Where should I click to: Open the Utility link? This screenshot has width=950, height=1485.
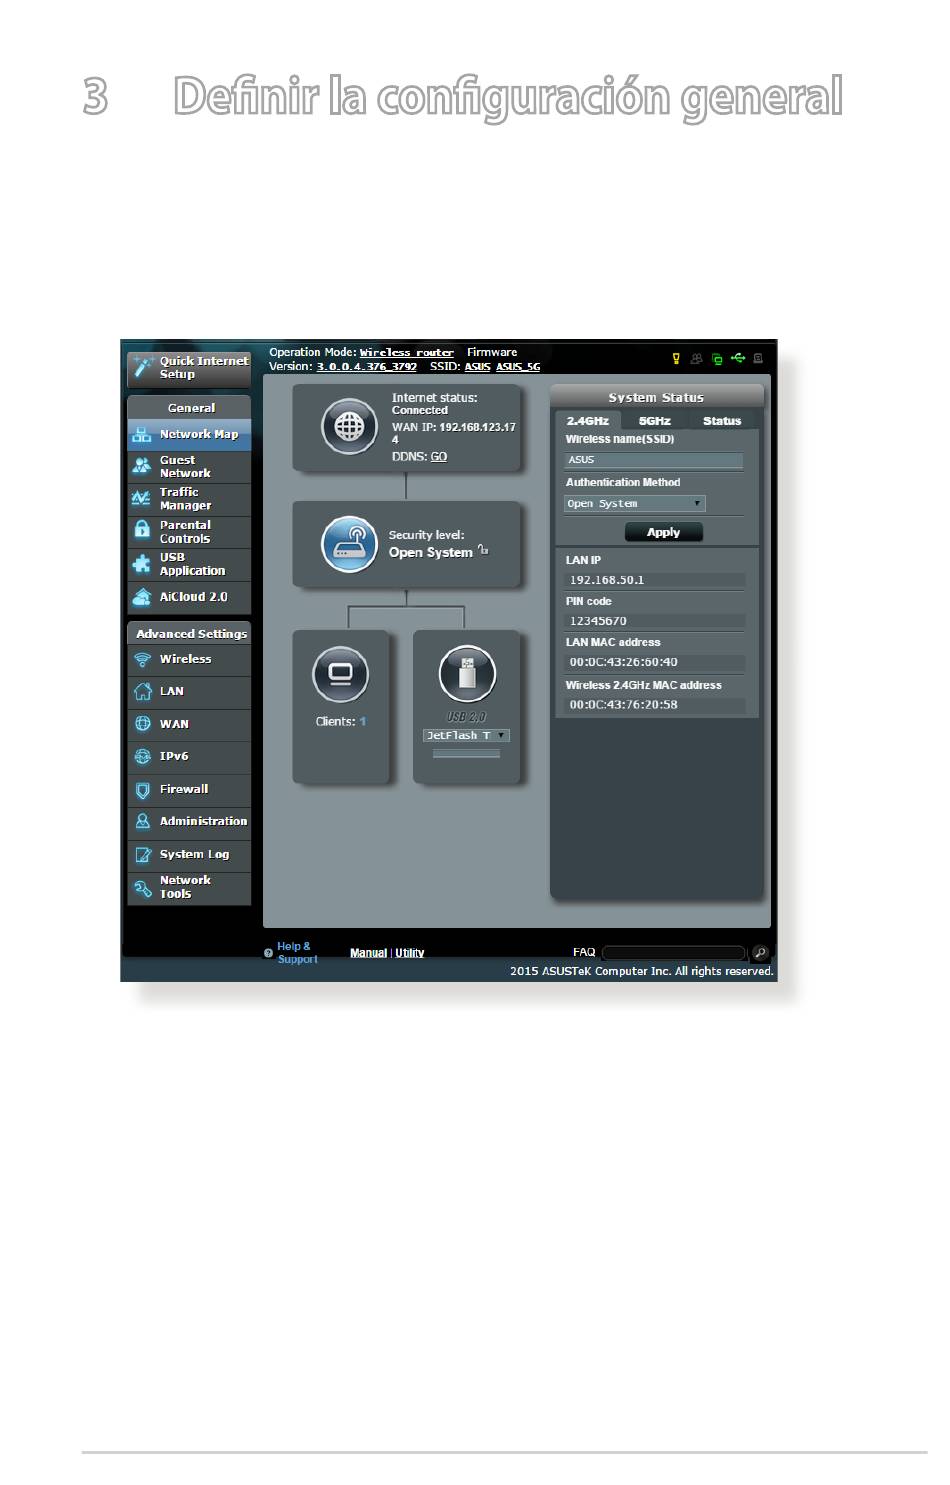click(x=410, y=954)
